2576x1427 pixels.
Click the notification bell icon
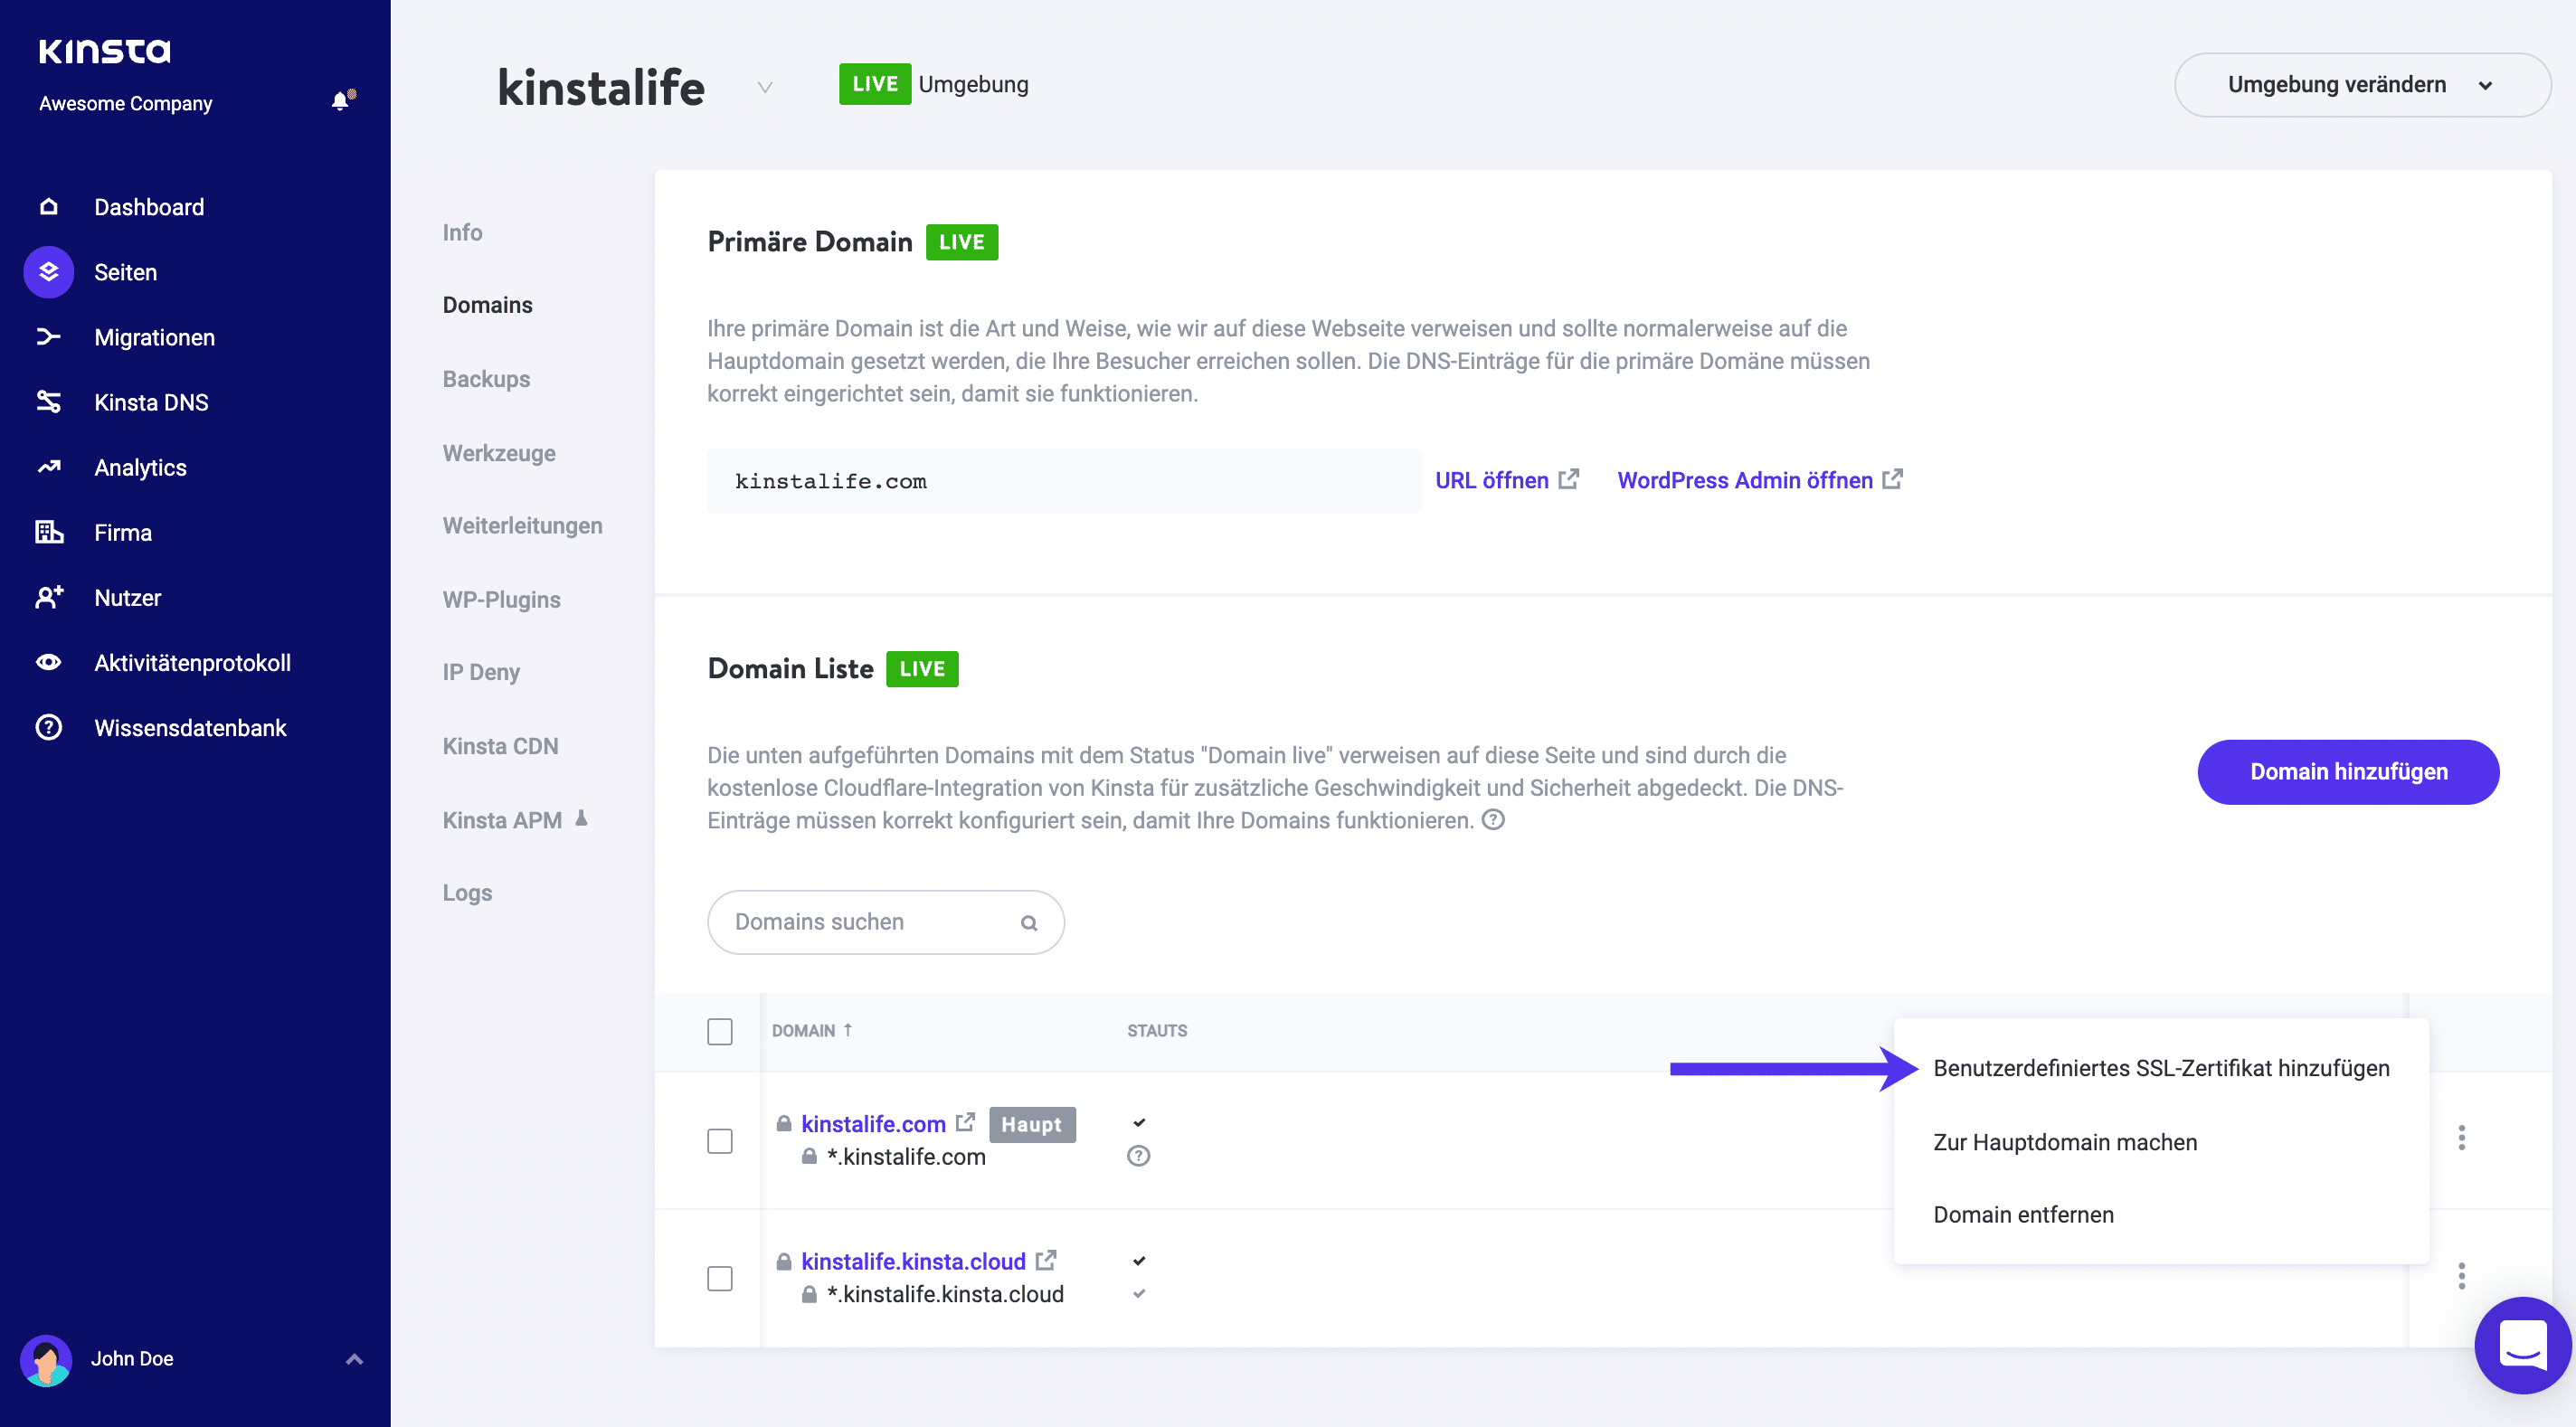tap(341, 101)
